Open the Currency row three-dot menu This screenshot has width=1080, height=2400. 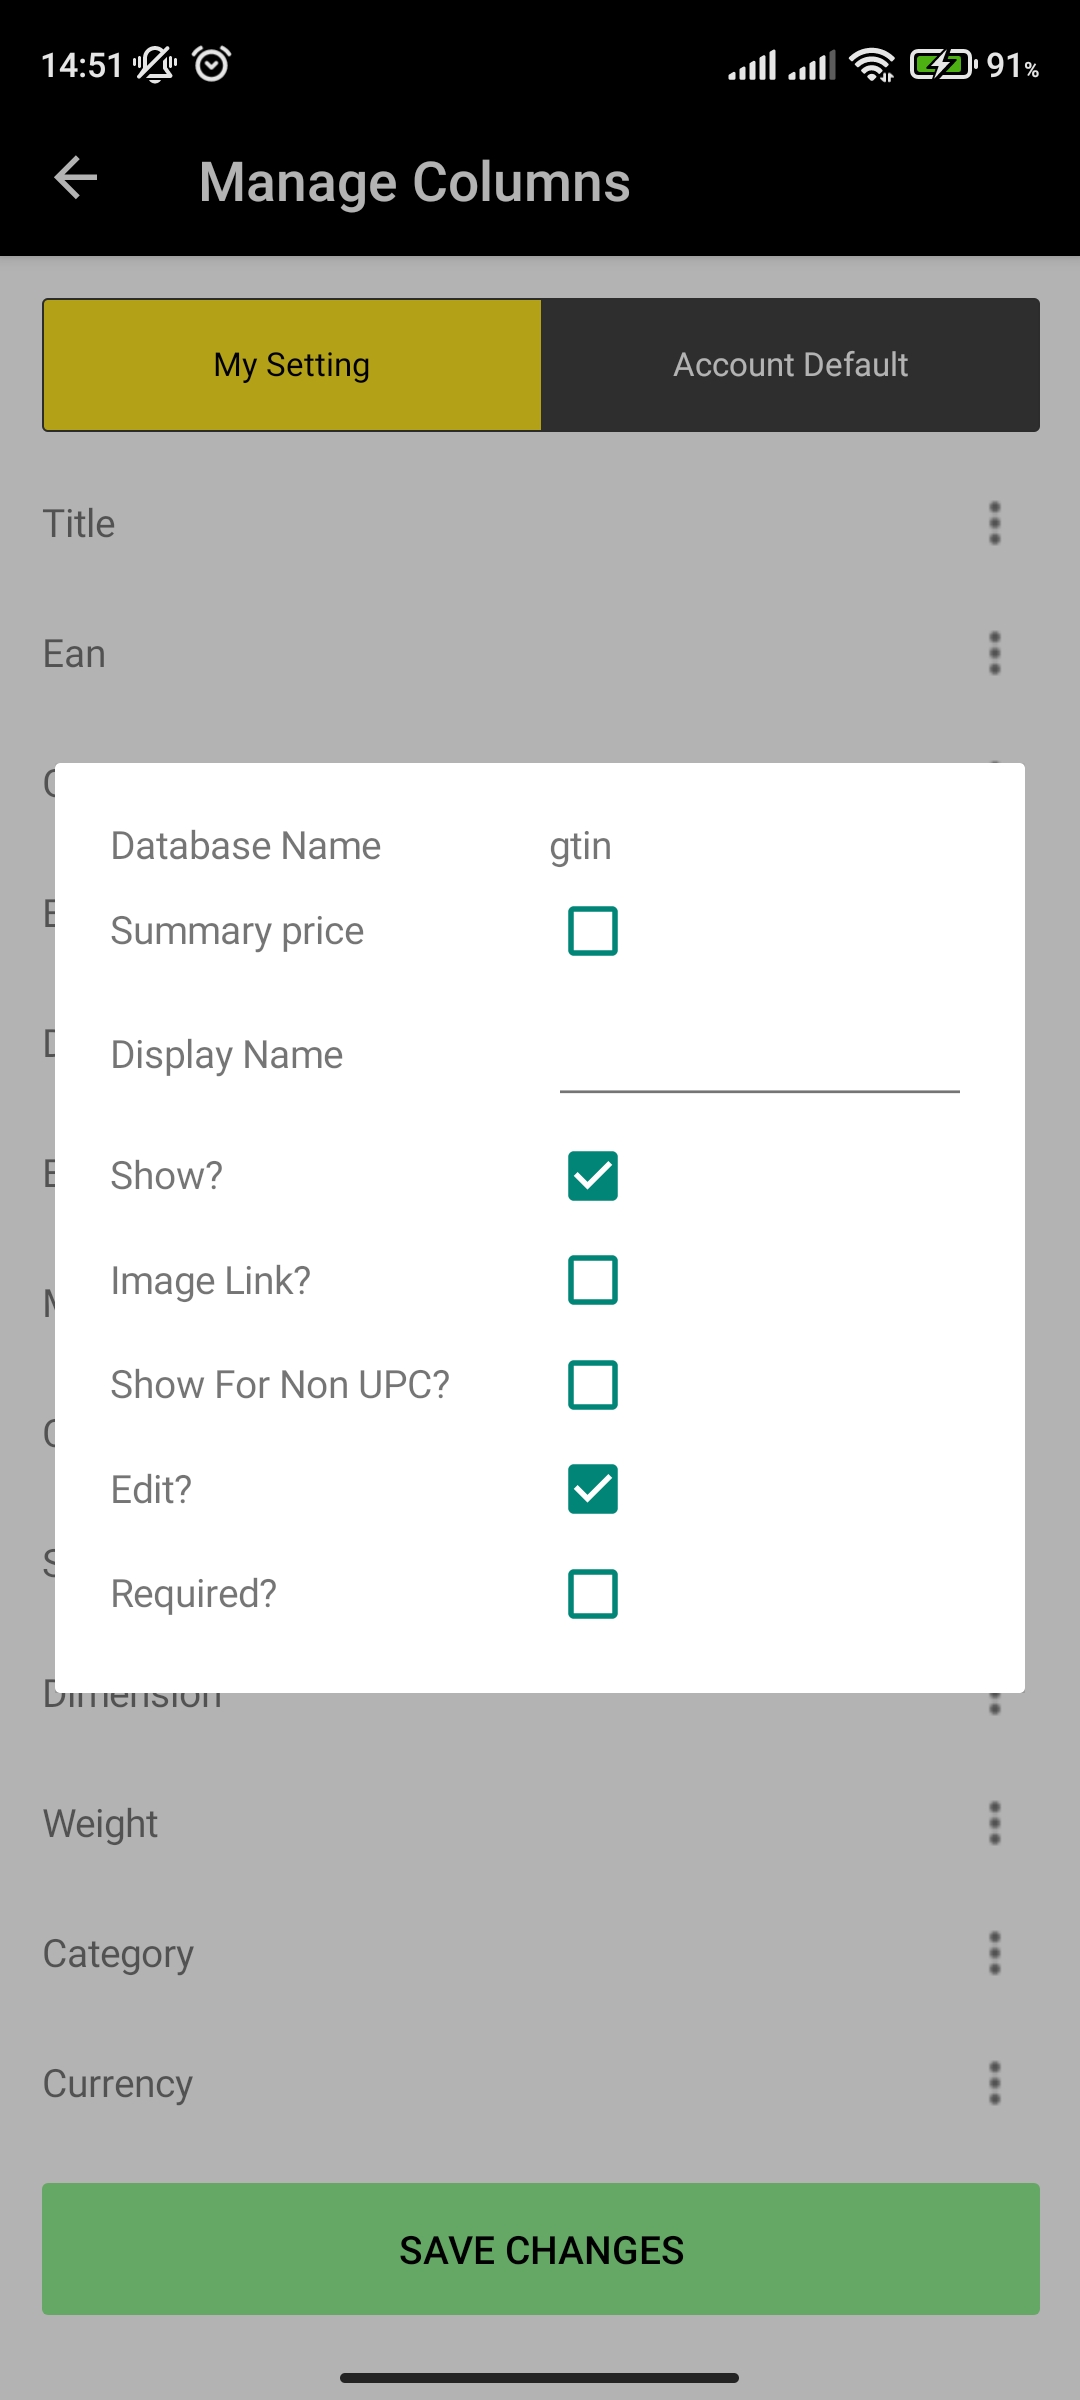coord(994,2083)
